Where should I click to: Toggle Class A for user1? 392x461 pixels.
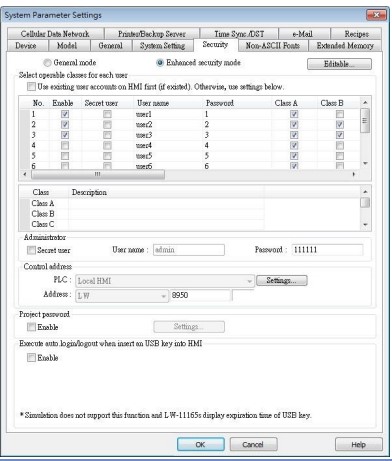(294, 114)
